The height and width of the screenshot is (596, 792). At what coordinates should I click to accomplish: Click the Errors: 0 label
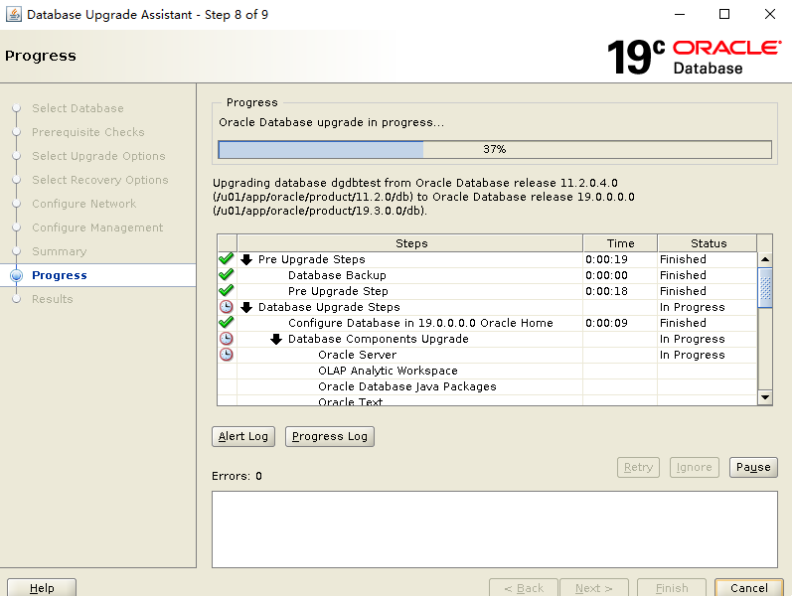[237, 476]
